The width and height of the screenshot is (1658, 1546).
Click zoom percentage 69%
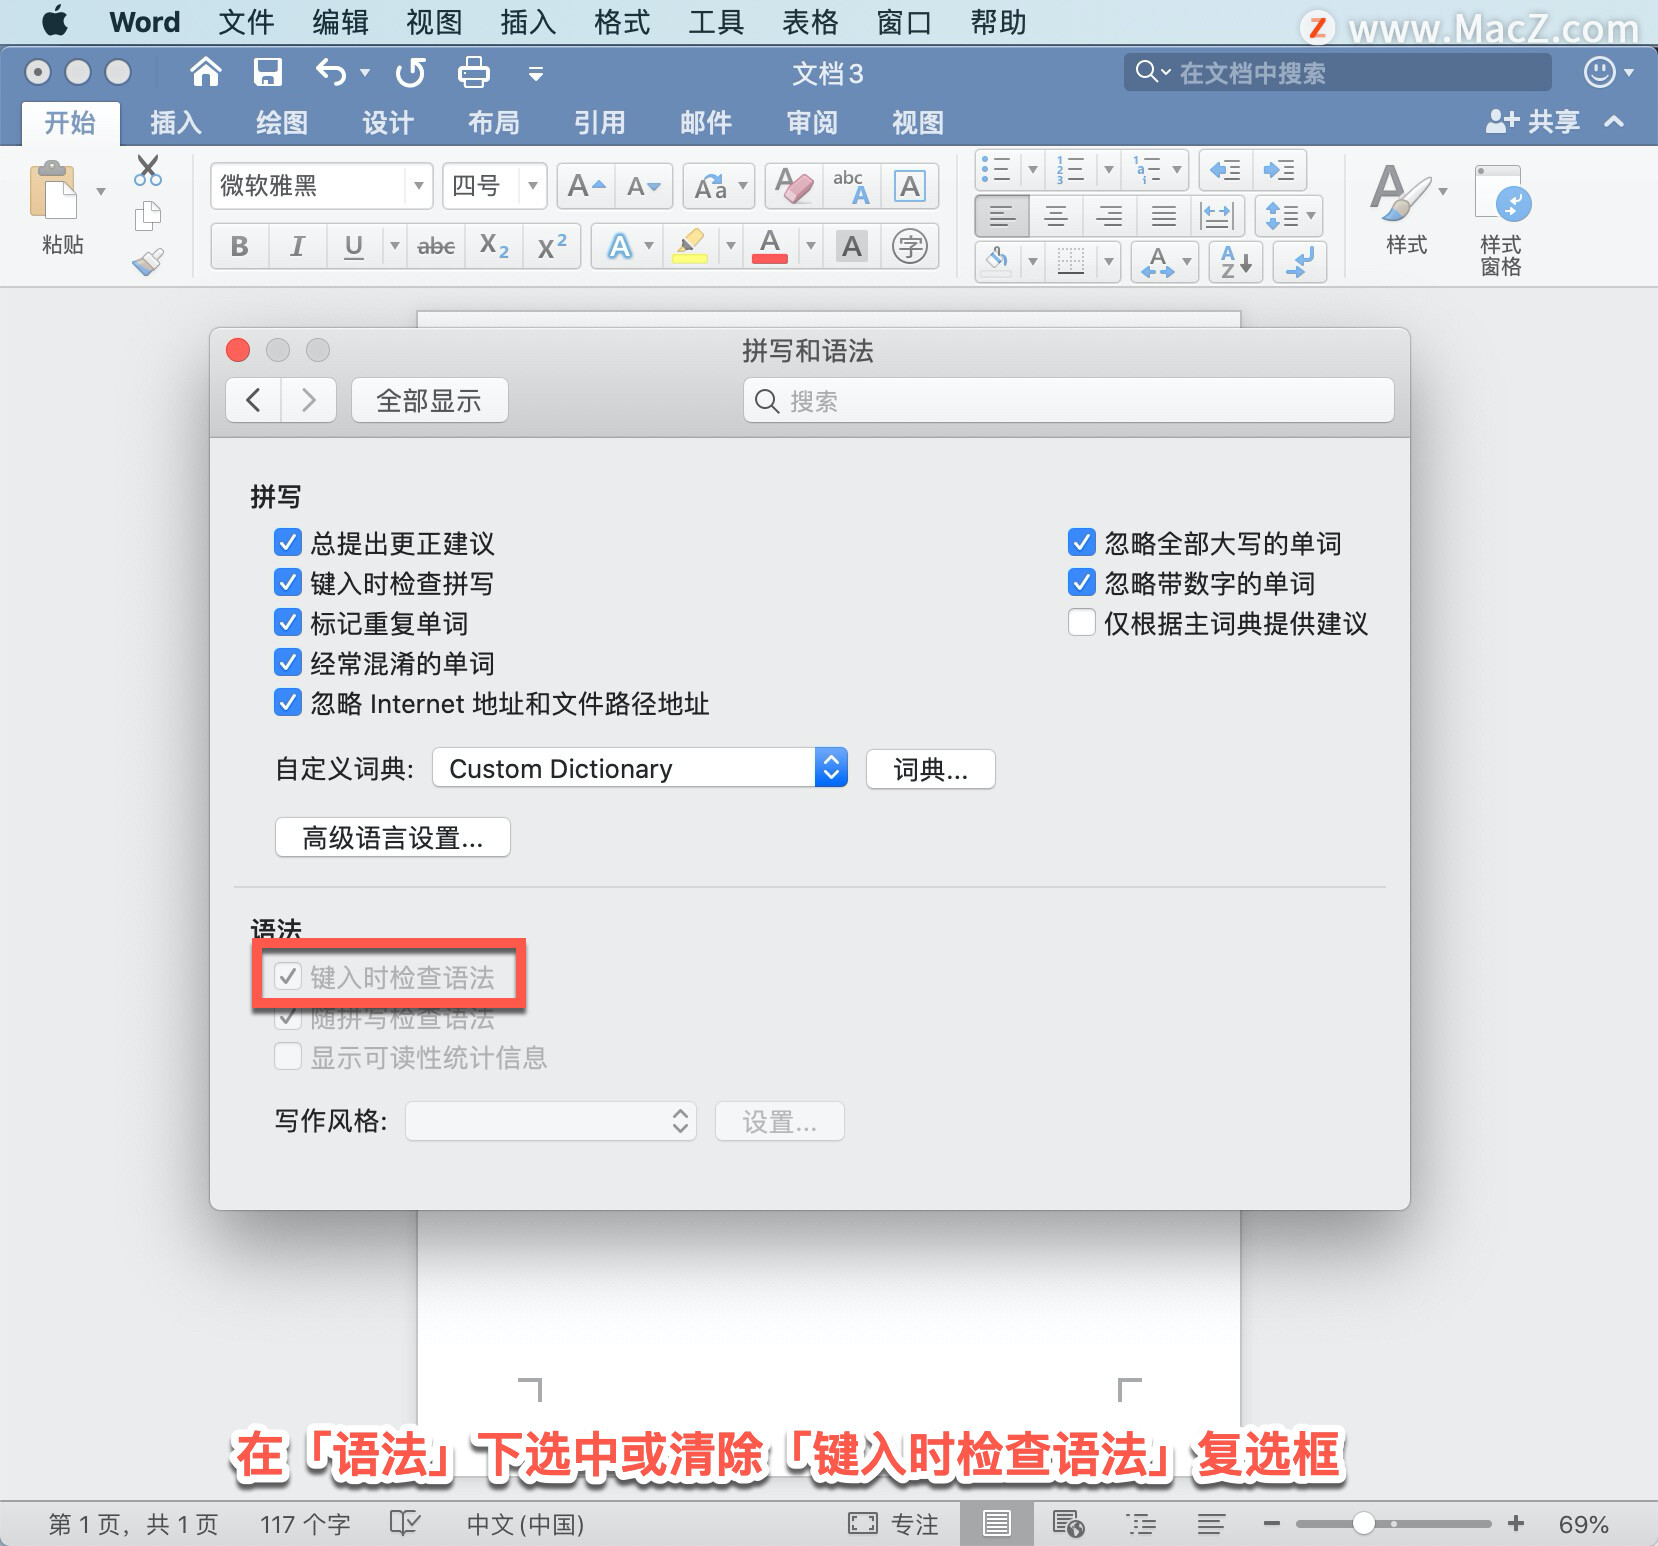pyautogui.click(x=1583, y=1524)
